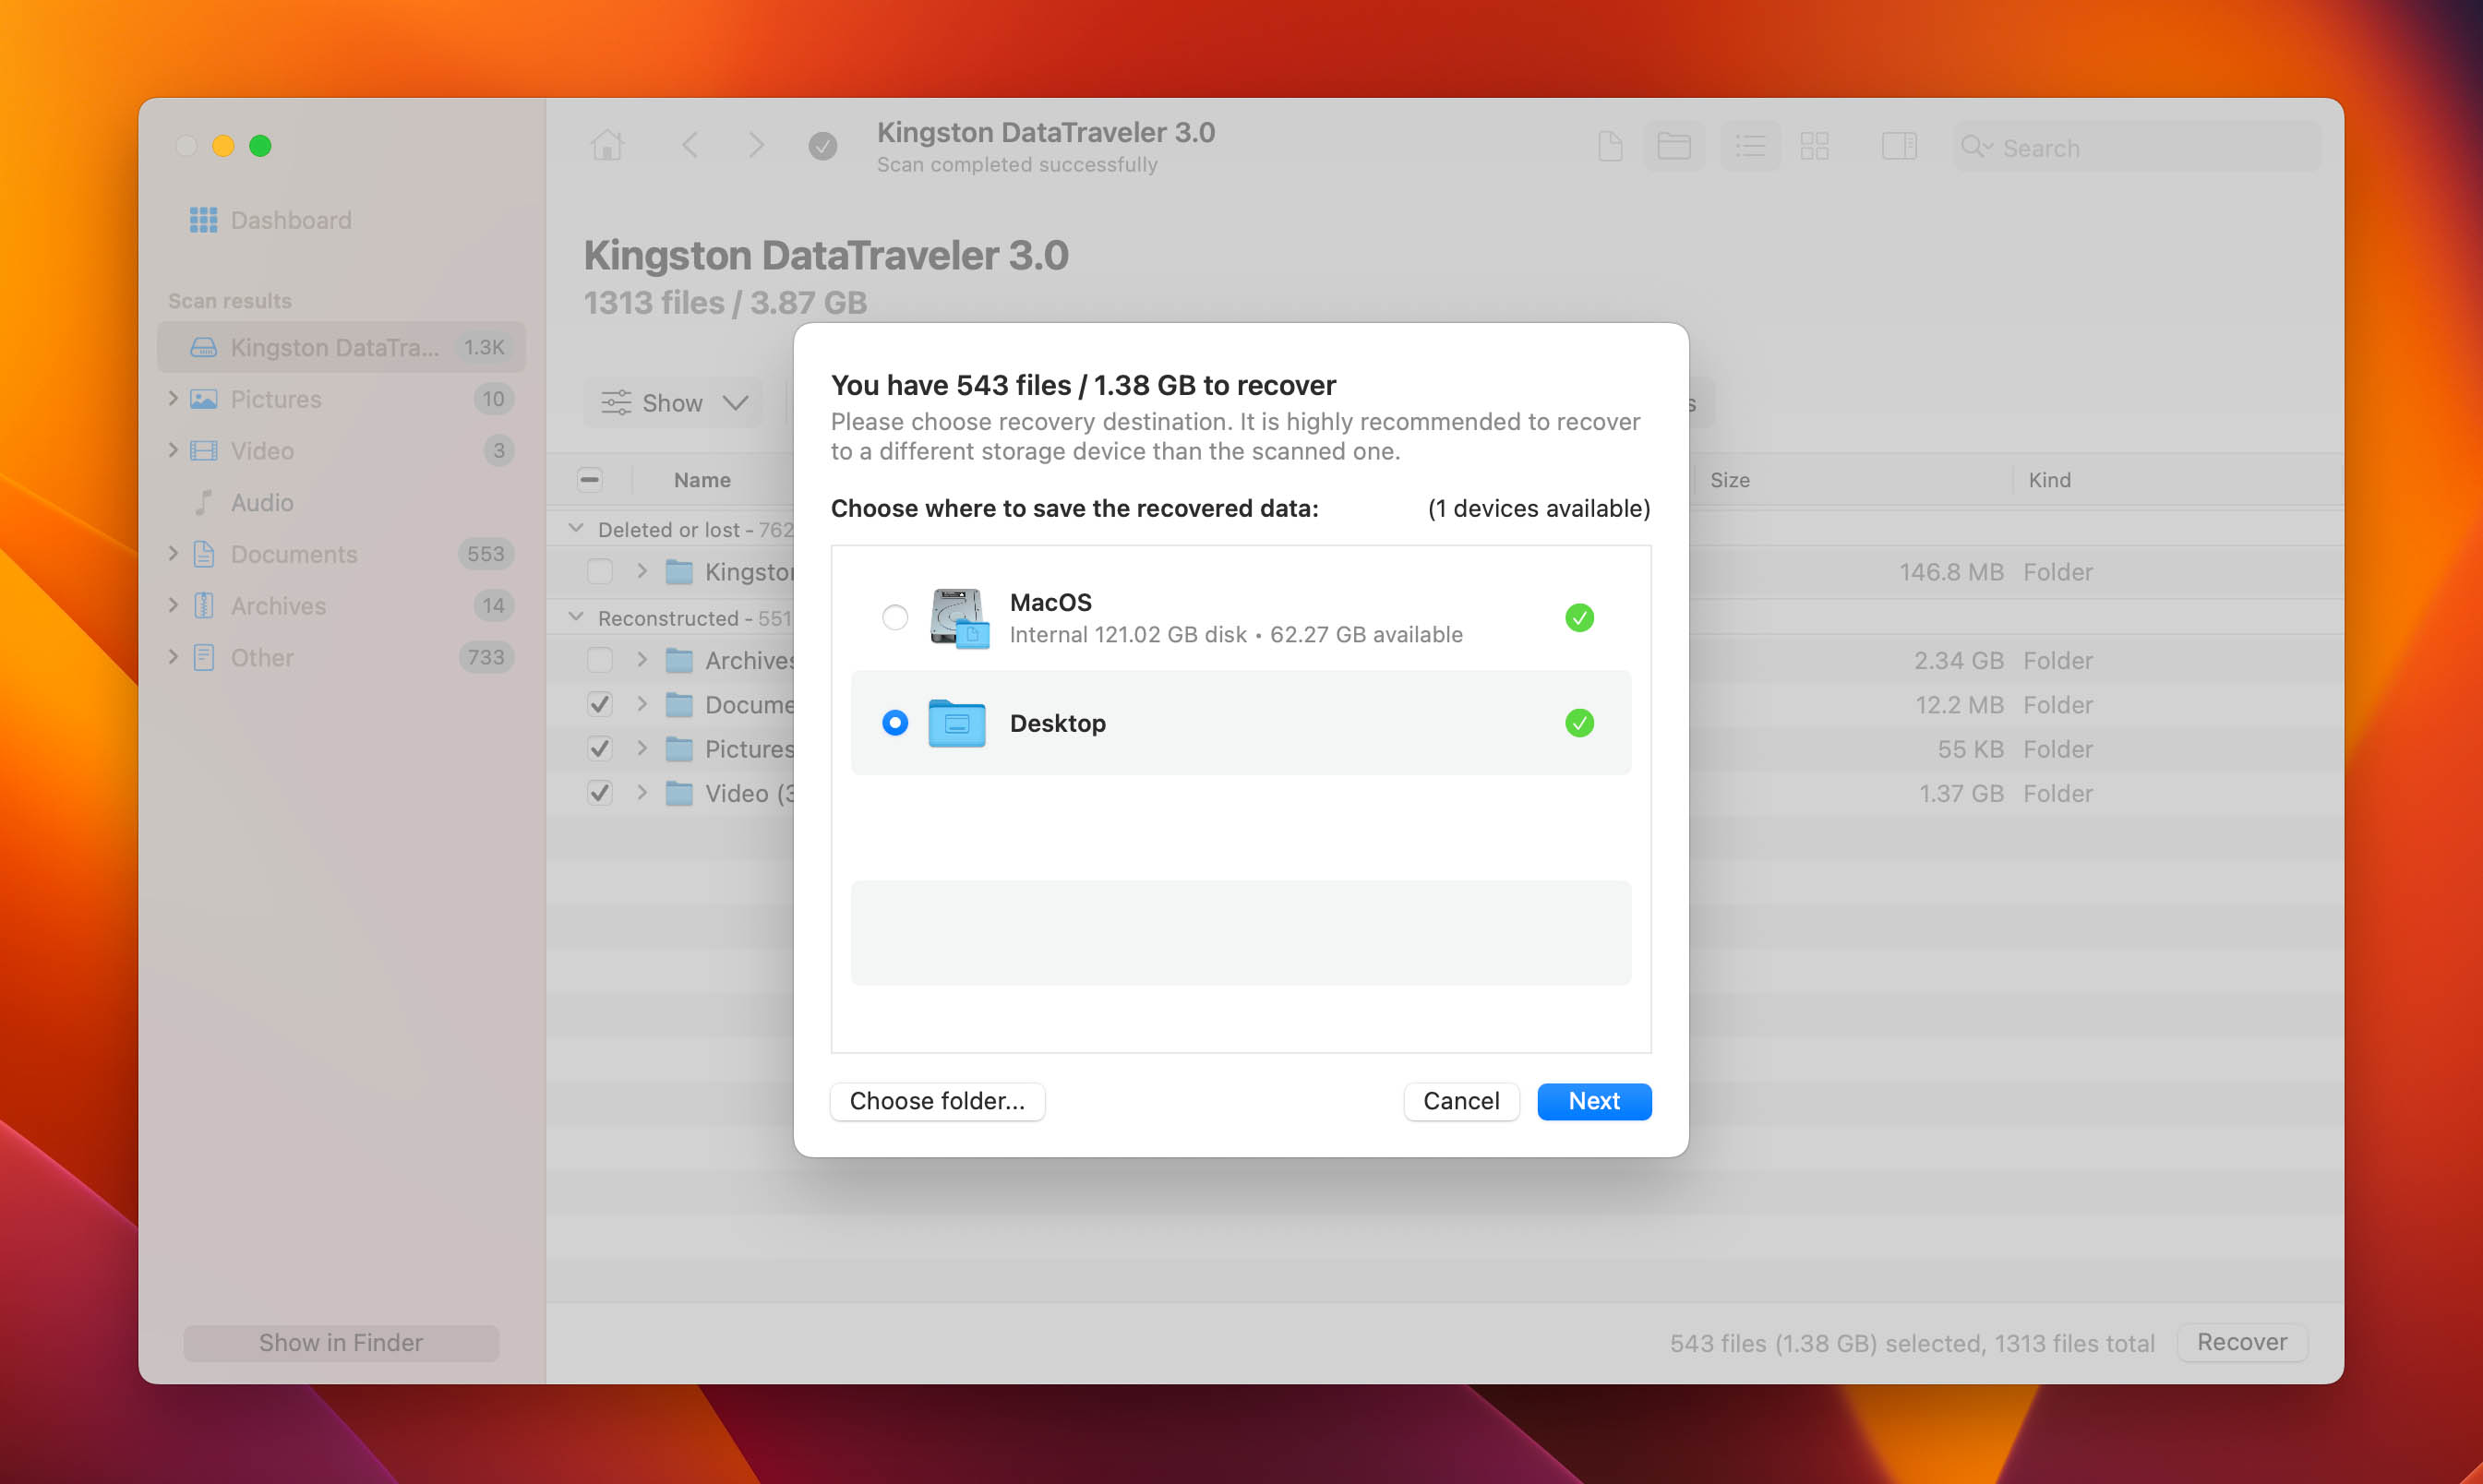Click the Recover button
The width and height of the screenshot is (2483, 1484).
pyautogui.click(x=2242, y=1342)
